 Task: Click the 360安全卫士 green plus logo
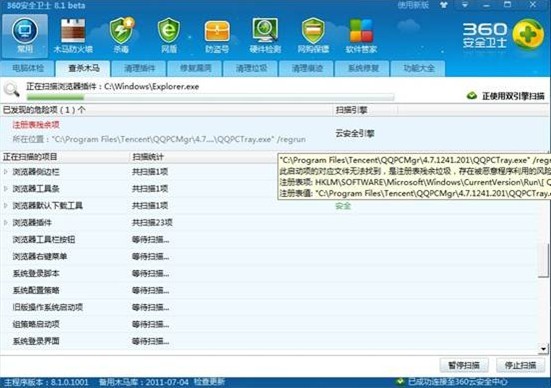[528, 34]
